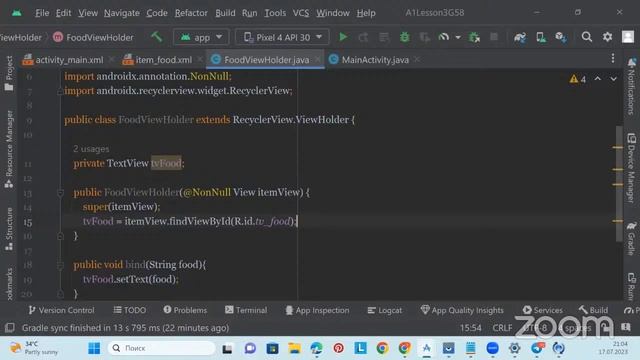The height and width of the screenshot is (360, 640).
Task: Fold the FoodViewHolder constructor at line 13
Action: click(x=60, y=193)
